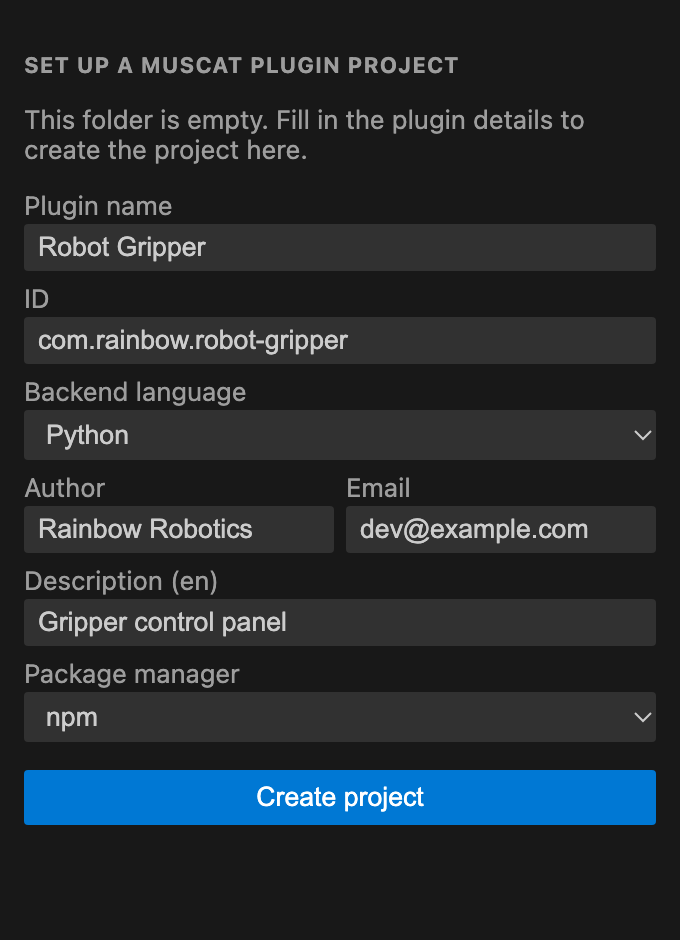Click the Author field with Rainbow Robotics

179,529
